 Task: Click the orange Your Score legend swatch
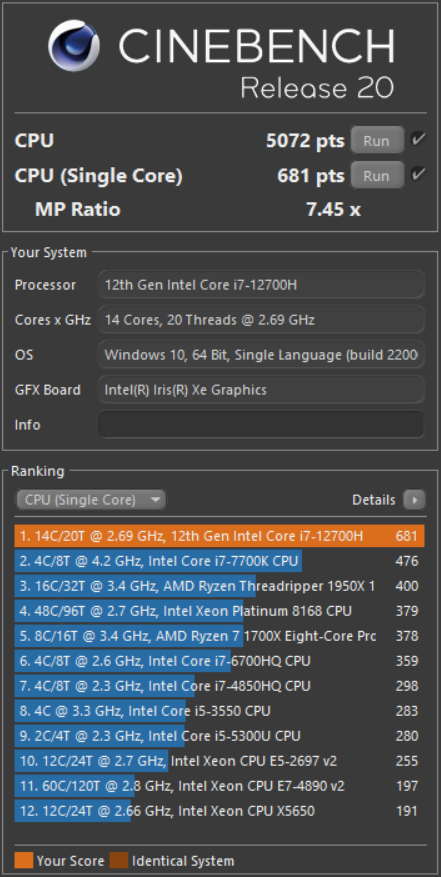pos(24,860)
